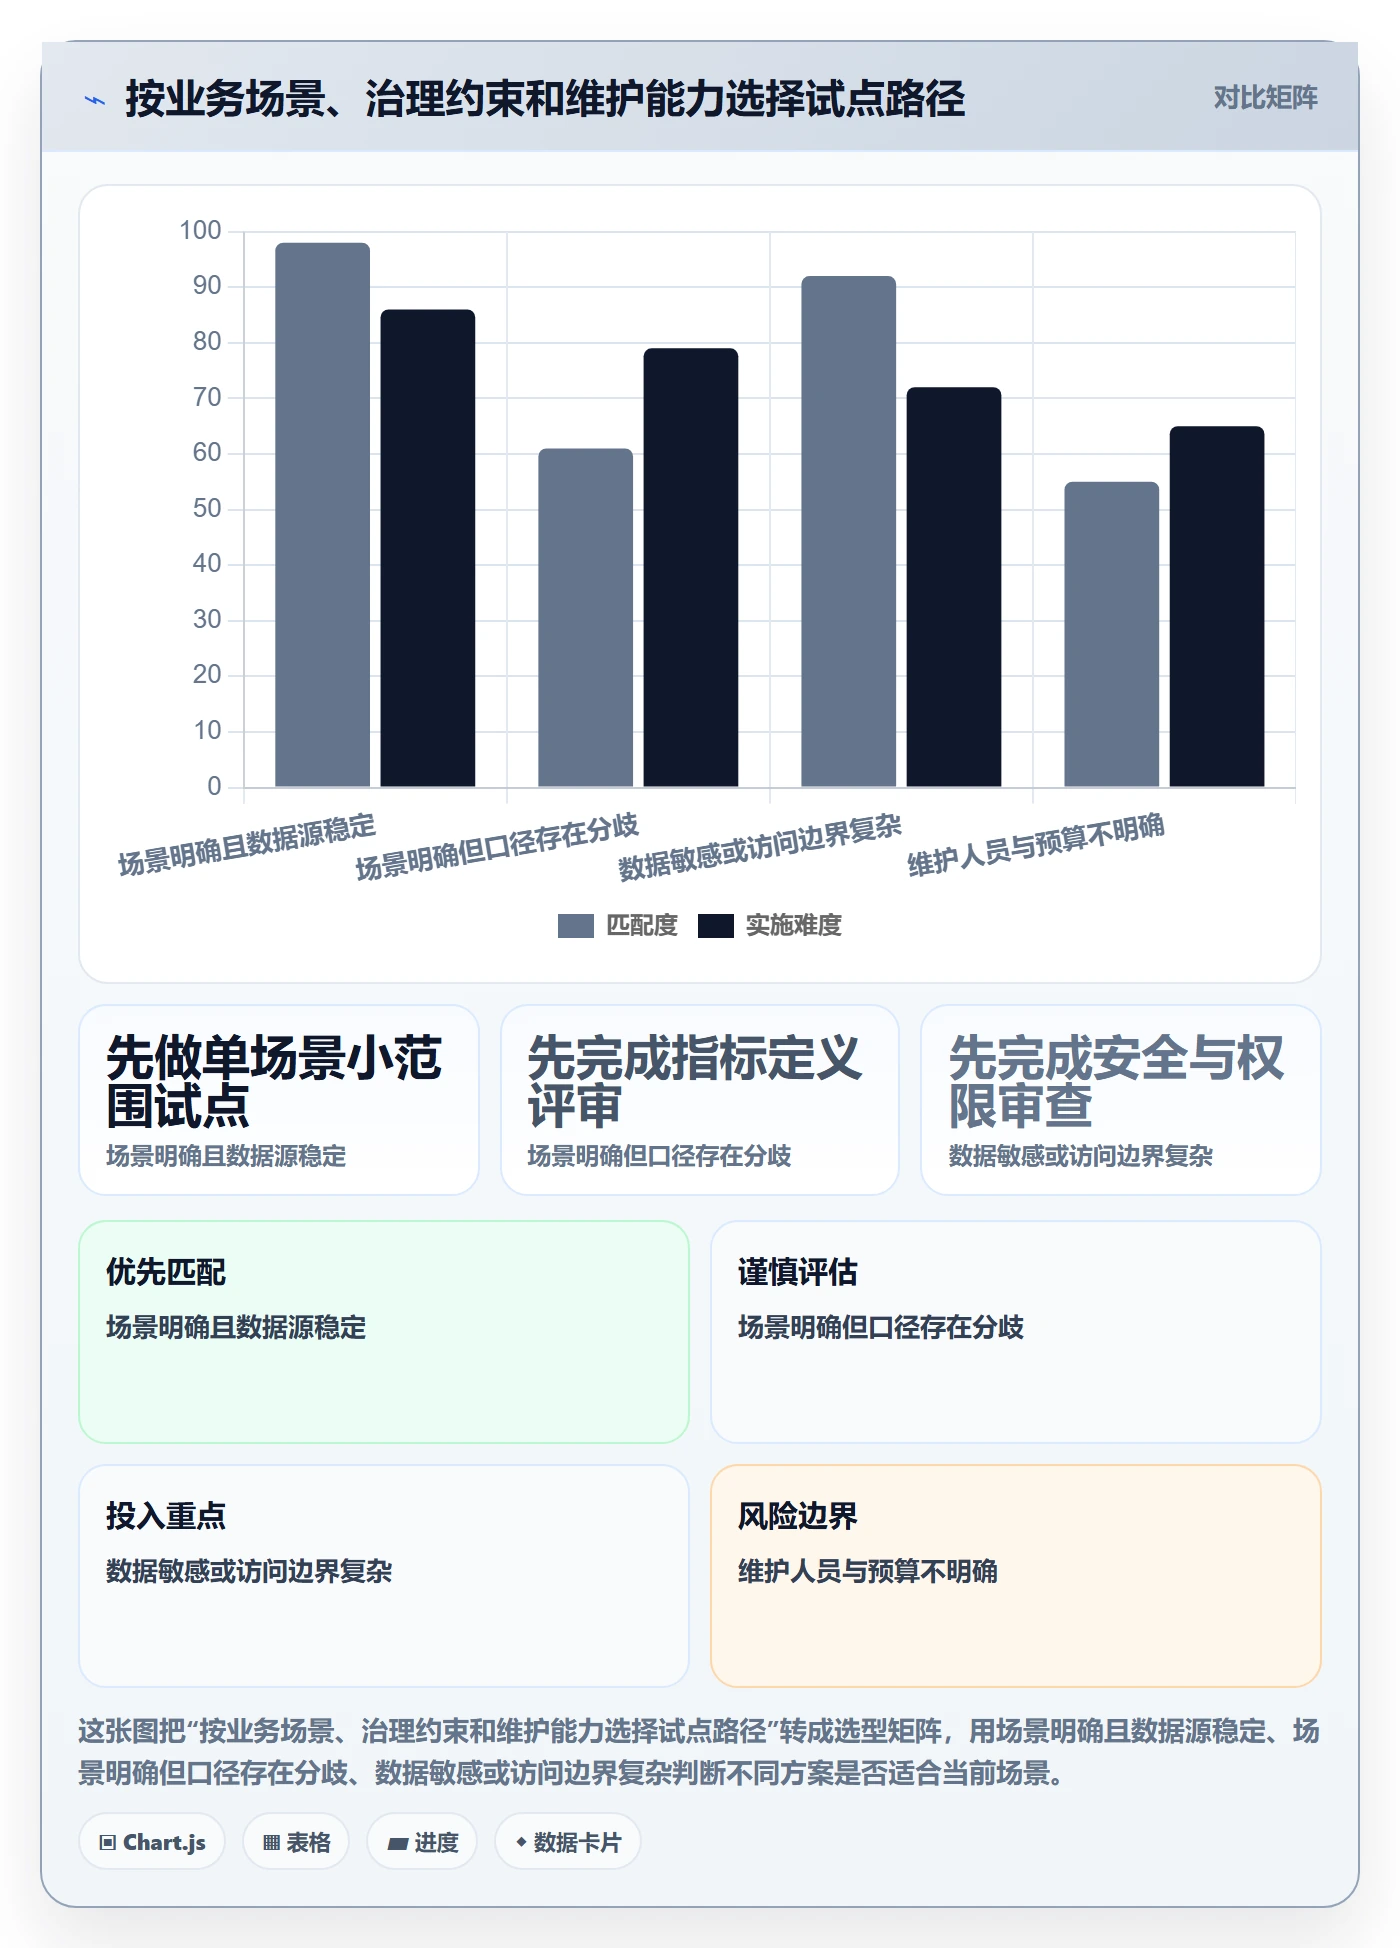Viewport: 1400px width, 1948px height.
Task: Select the 谨慎评估 quadrant card
Action: click(x=1016, y=1332)
